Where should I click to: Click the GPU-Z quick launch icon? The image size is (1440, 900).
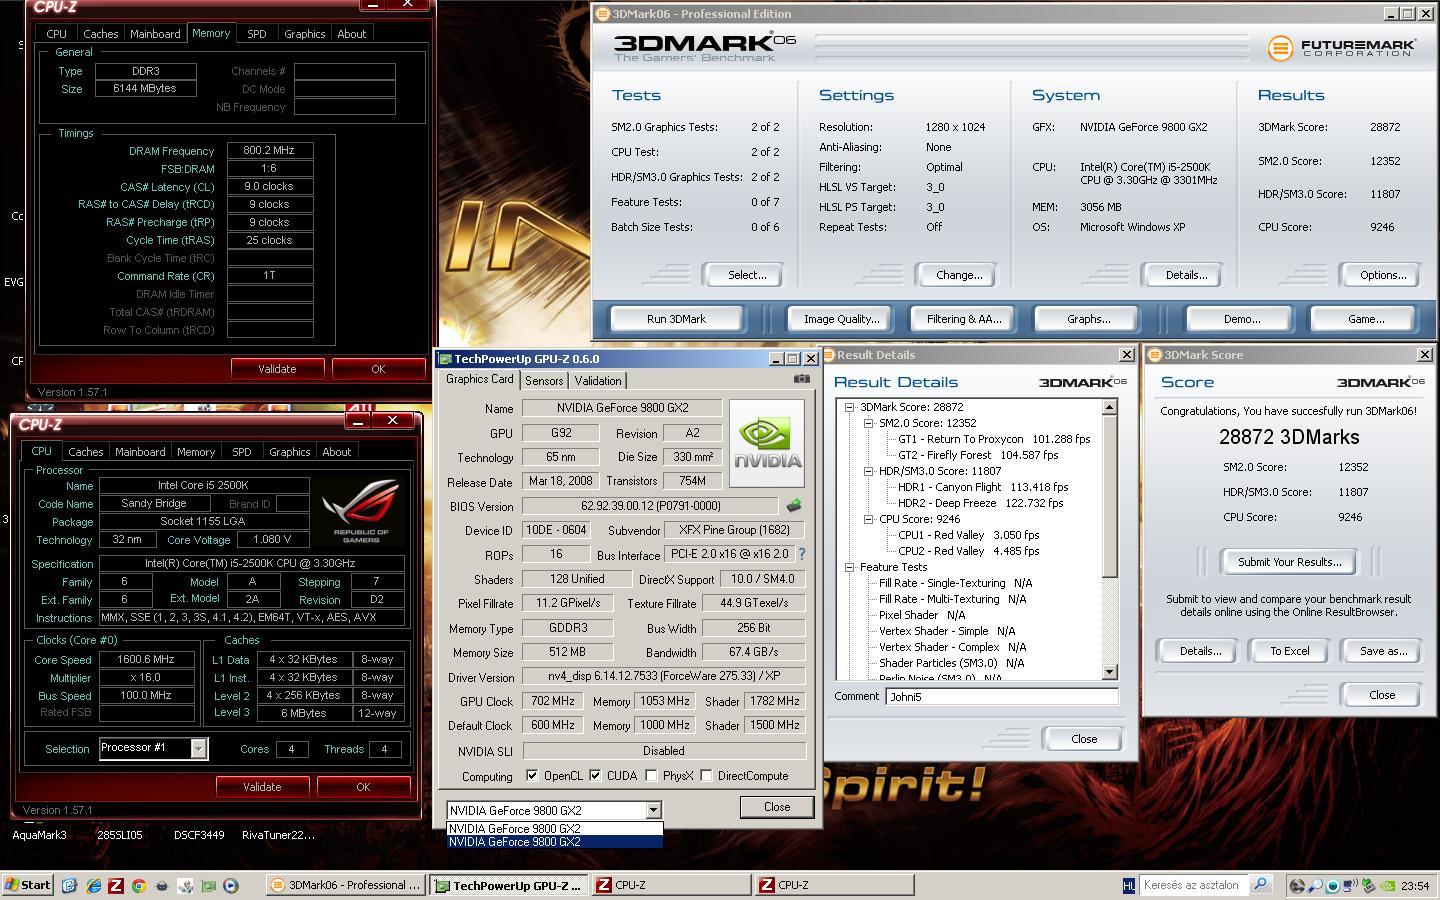(208, 885)
